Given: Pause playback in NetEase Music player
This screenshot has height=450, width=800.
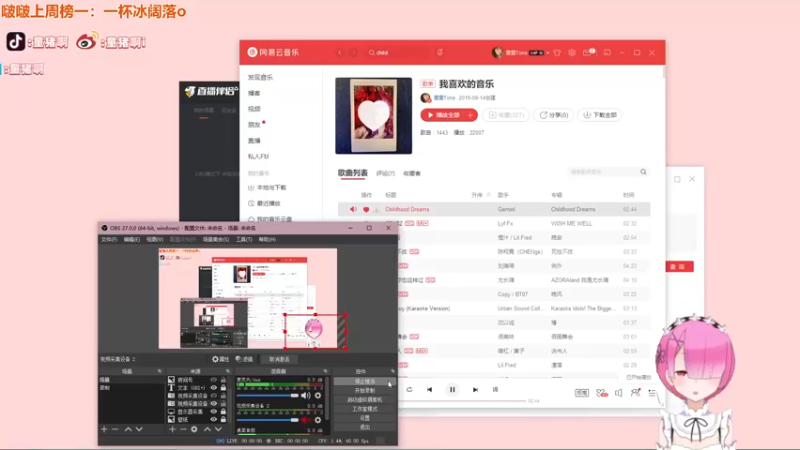Looking at the screenshot, I should point(452,390).
